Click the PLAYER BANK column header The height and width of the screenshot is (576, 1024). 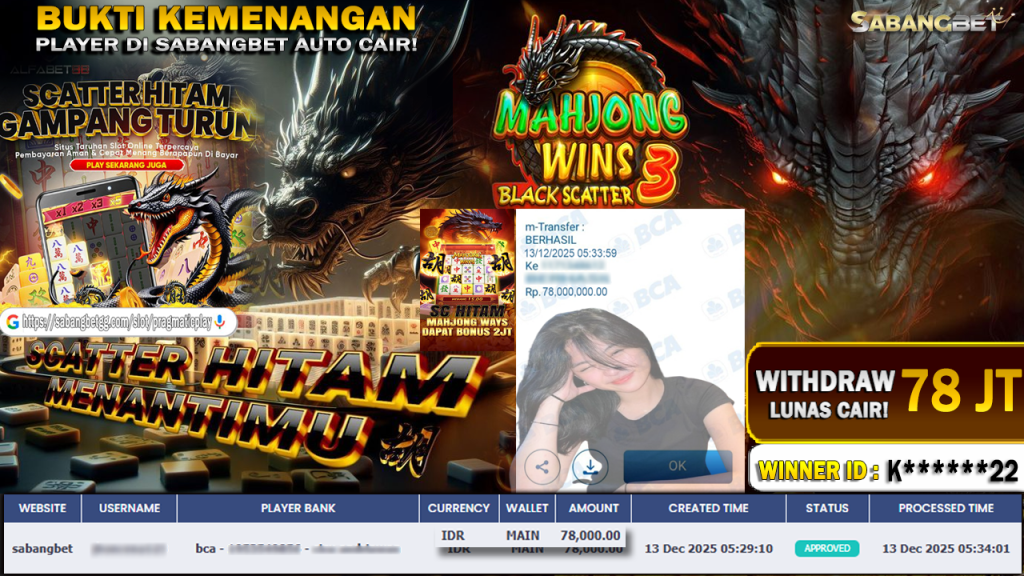(x=297, y=508)
